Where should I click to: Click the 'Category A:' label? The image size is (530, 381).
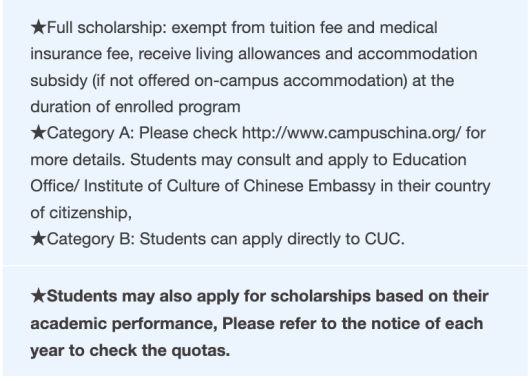tap(91, 133)
